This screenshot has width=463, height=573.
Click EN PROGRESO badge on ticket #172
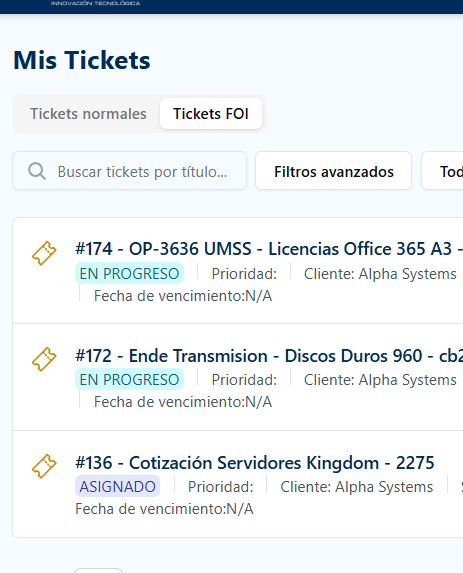(x=129, y=380)
